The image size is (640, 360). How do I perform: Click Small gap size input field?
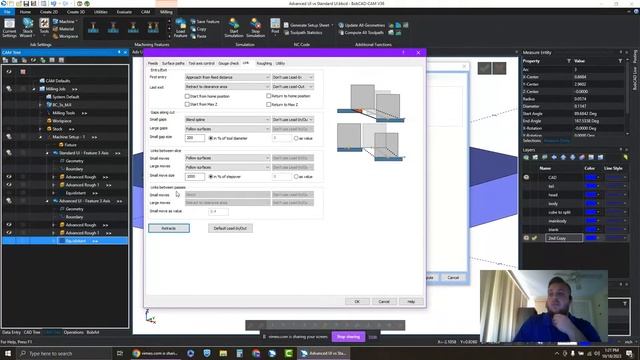tap(195, 138)
